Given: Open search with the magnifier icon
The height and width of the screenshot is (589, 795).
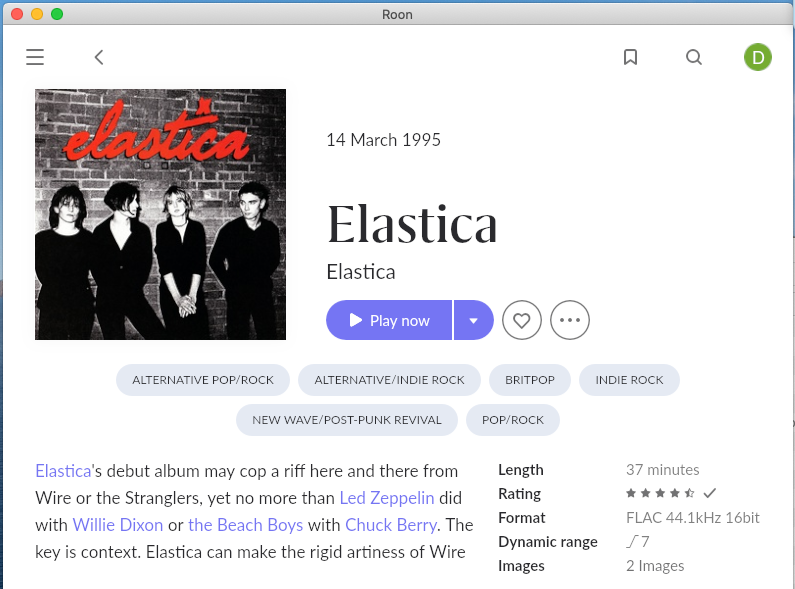Looking at the screenshot, I should pyautogui.click(x=694, y=57).
